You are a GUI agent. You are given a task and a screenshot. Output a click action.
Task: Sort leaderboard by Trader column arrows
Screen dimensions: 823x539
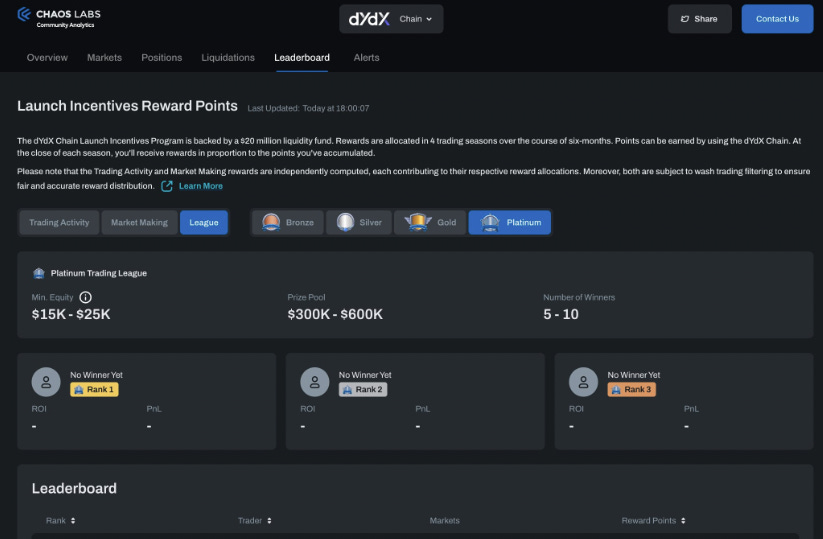pyautogui.click(x=269, y=521)
